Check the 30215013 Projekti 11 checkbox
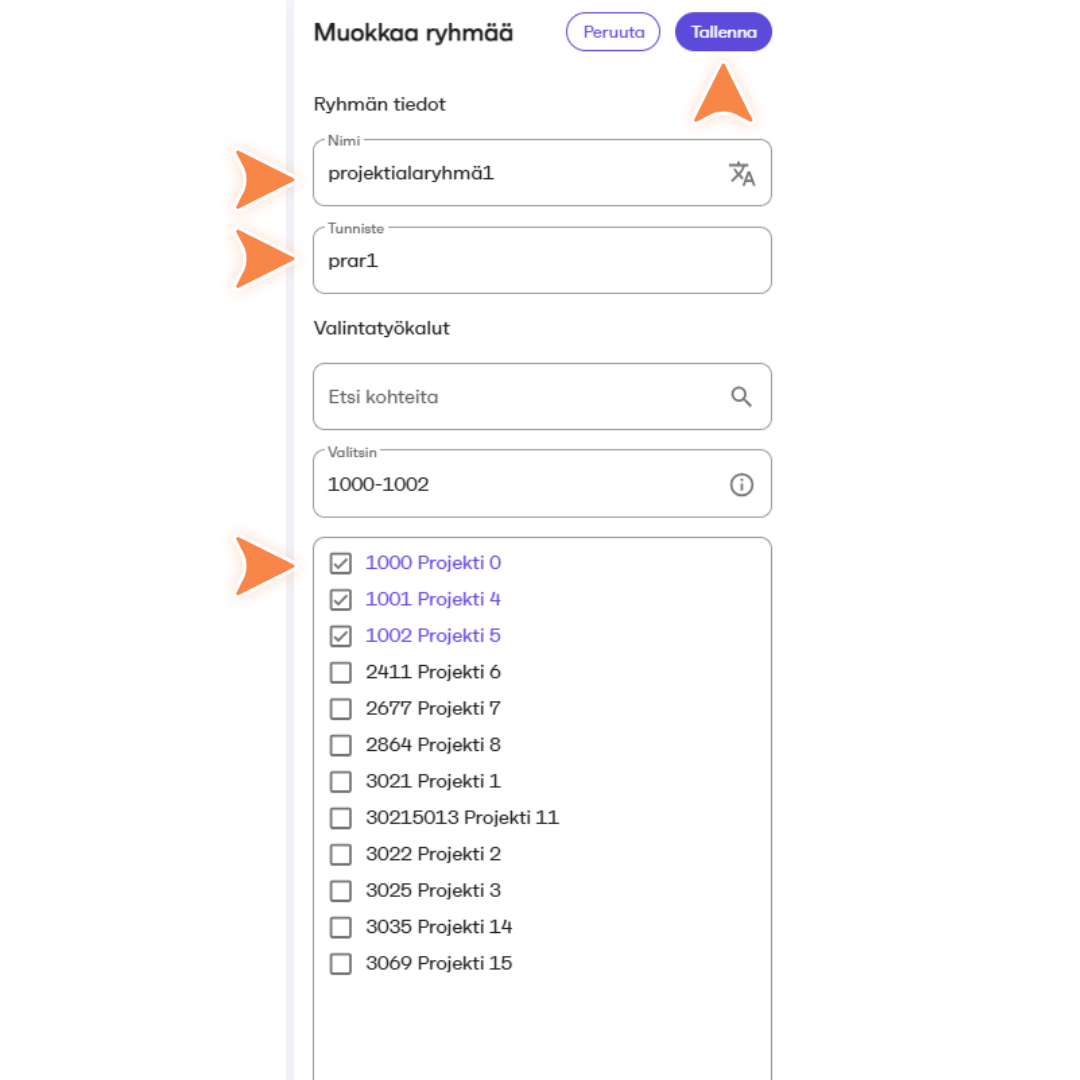Viewport: 1080px width, 1080px height. tap(340, 818)
